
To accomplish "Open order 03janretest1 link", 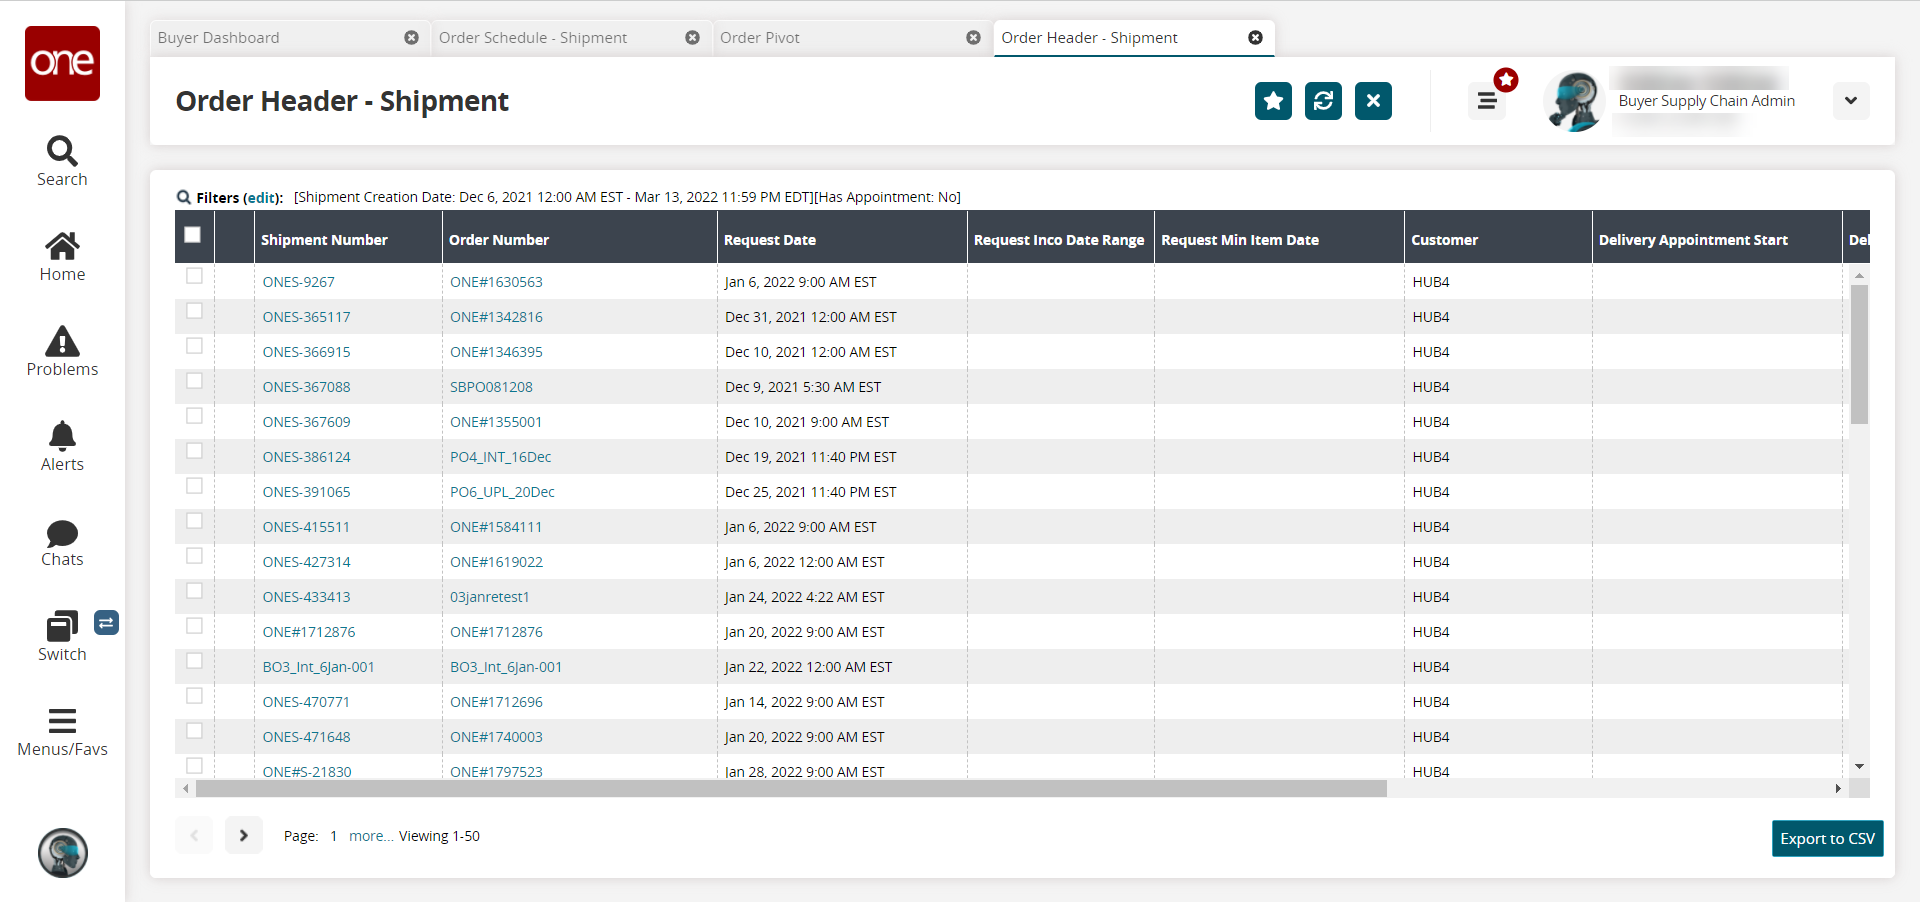I will pos(490,597).
